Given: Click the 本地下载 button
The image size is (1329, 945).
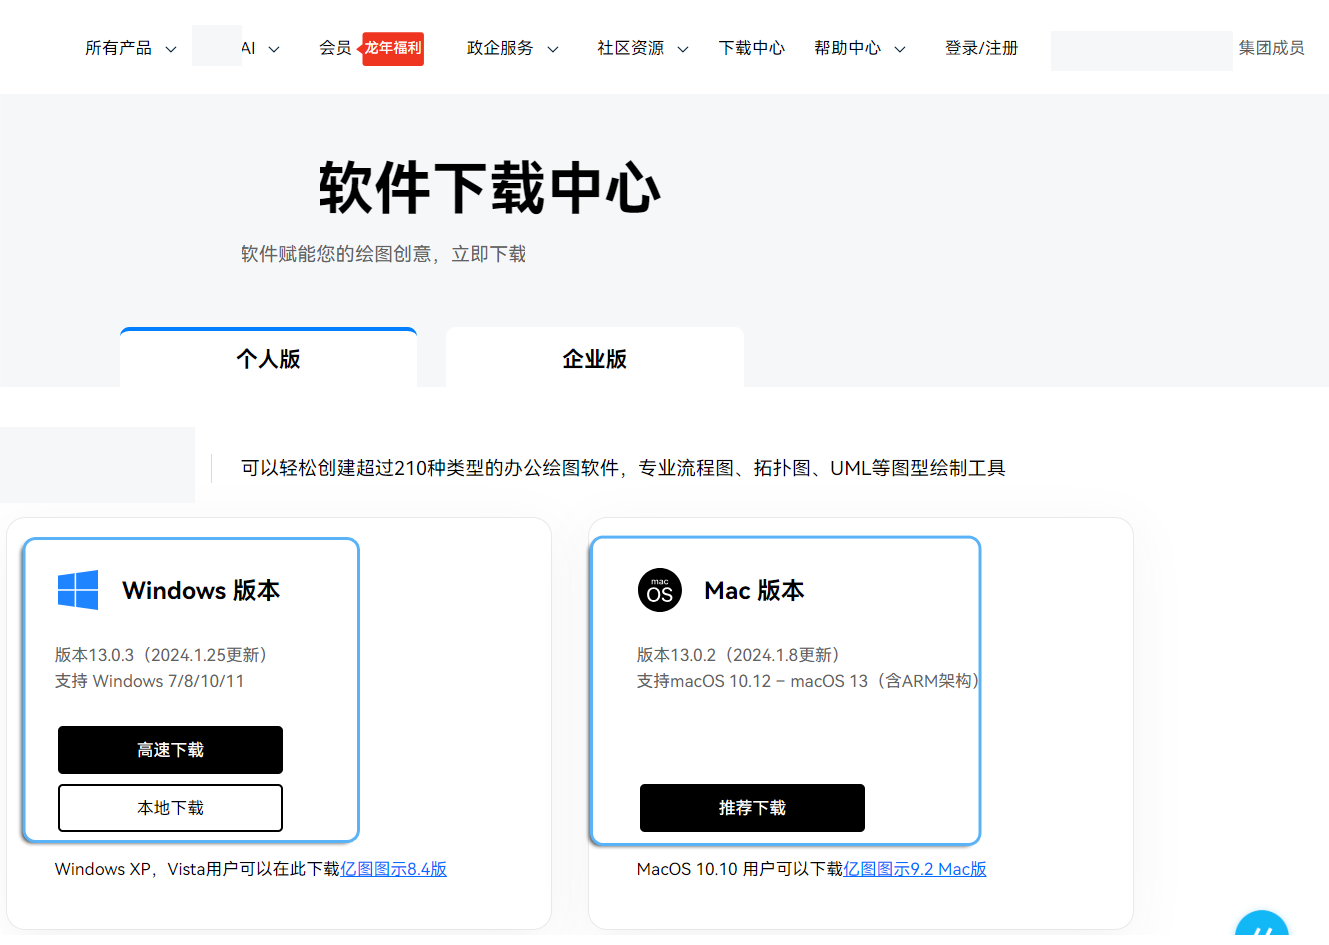Looking at the screenshot, I should [x=170, y=808].
